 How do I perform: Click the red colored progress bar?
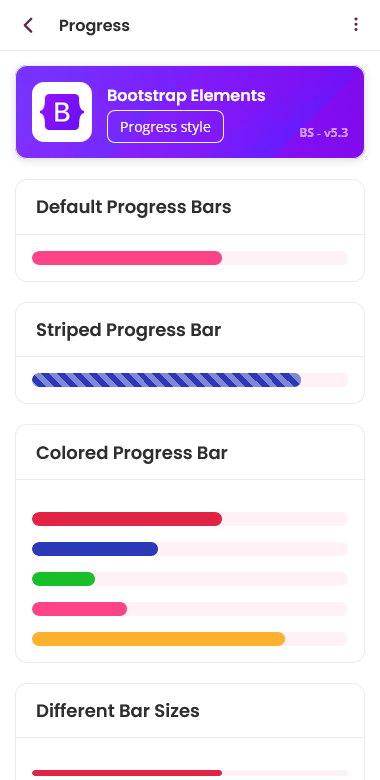[127, 519]
